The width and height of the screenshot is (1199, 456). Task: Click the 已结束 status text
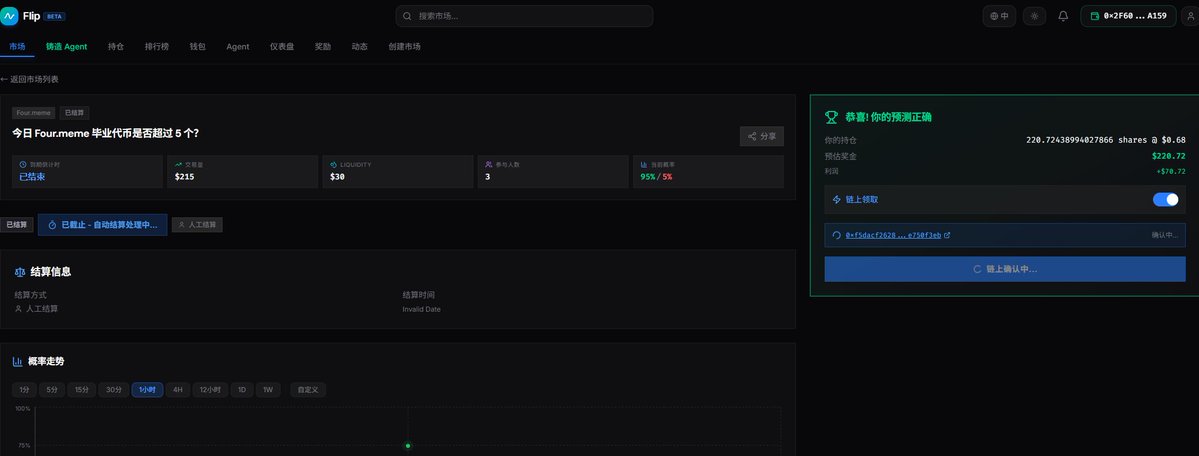point(33,177)
